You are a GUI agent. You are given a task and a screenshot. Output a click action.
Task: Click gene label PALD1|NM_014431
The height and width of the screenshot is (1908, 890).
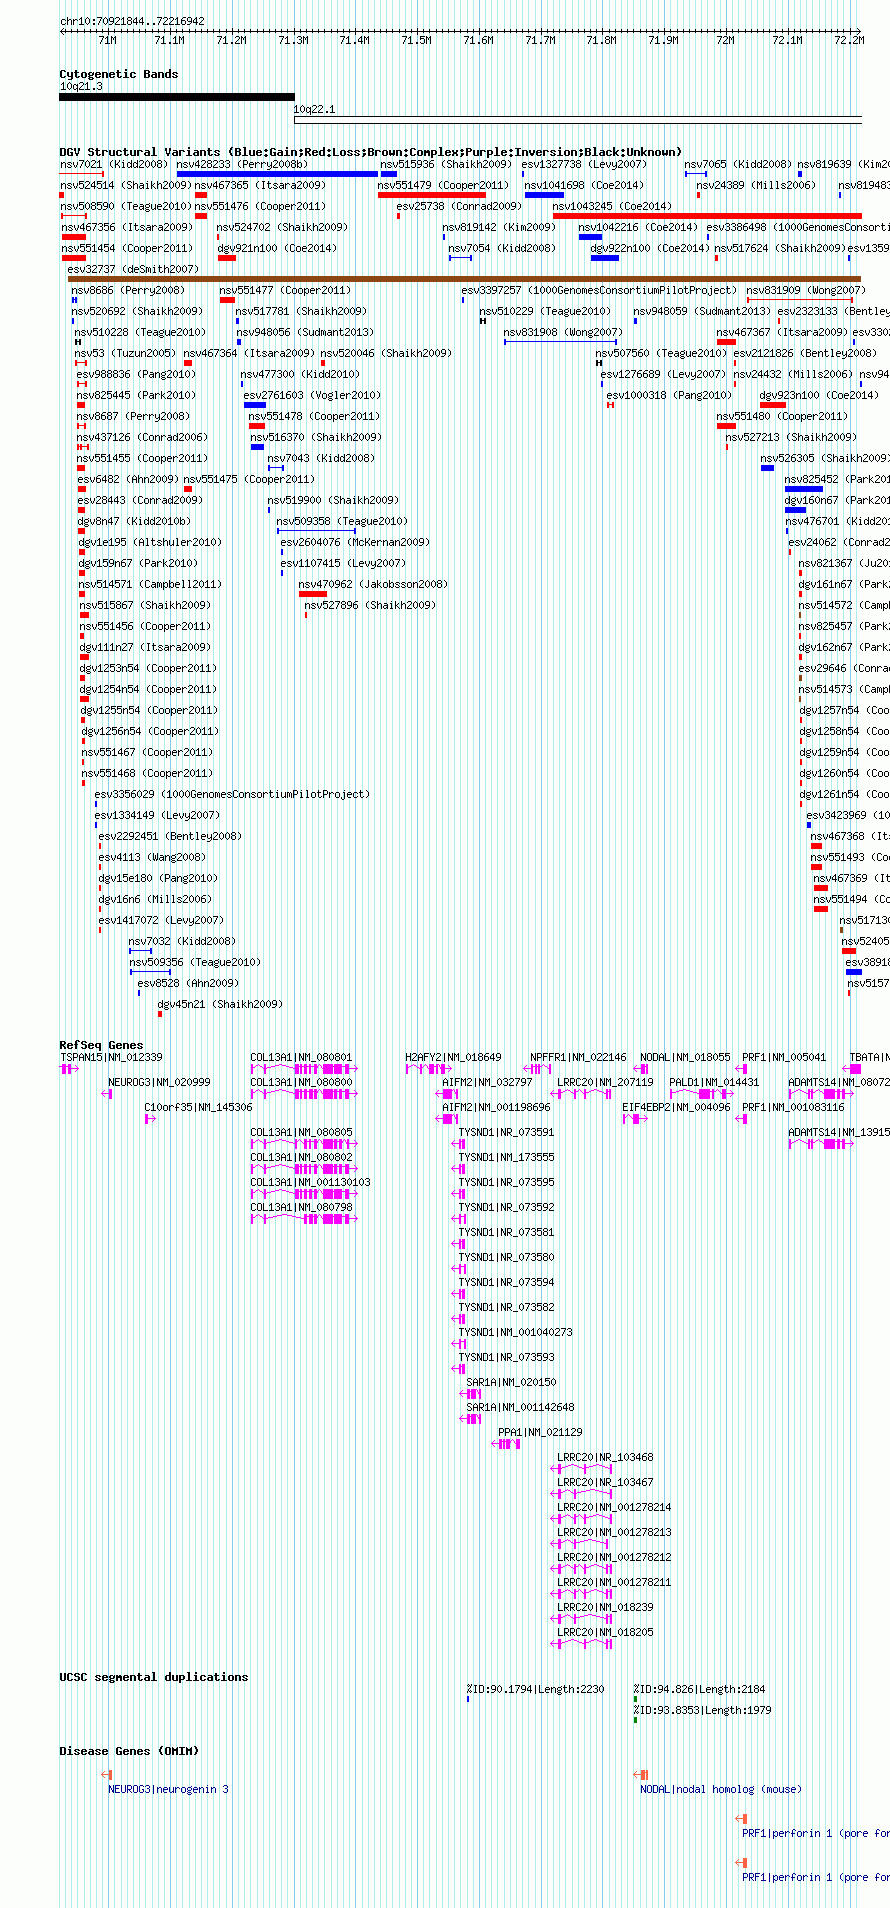click(714, 1082)
